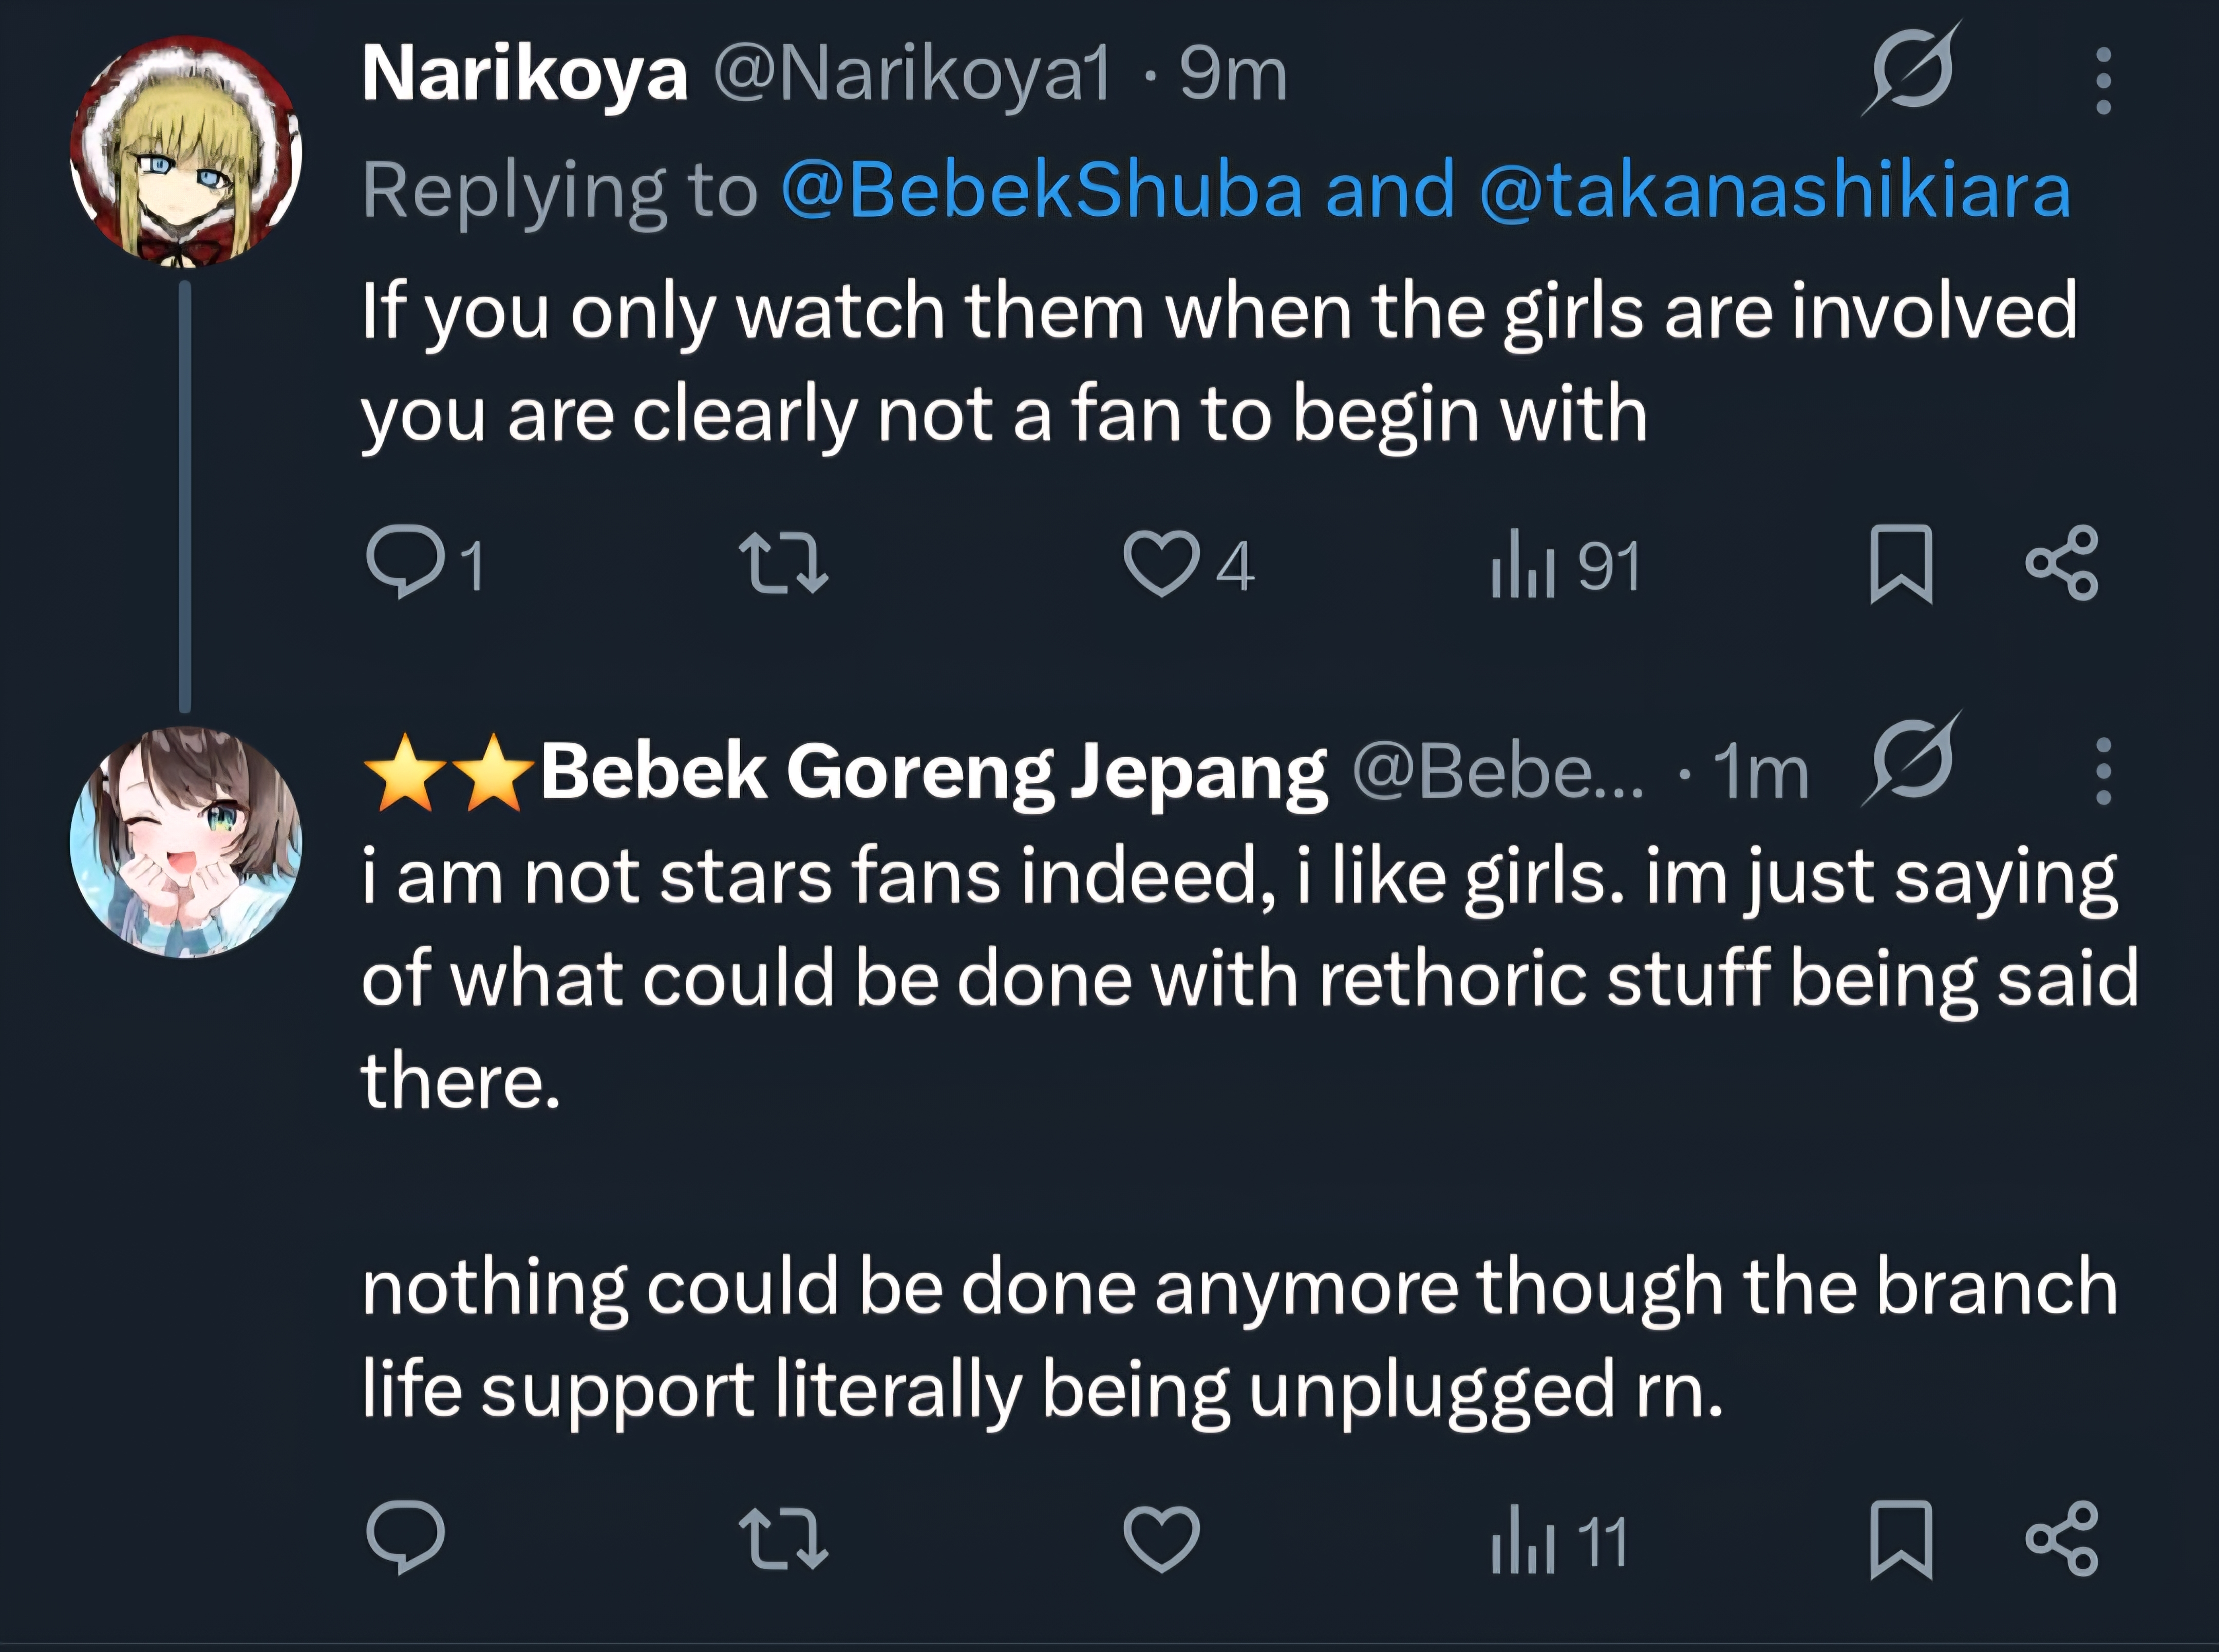Image resolution: width=2219 pixels, height=1652 pixels.
Task: Share Bebek Goreng Jepang's tweet
Action: pyautogui.click(x=2061, y=1539)
